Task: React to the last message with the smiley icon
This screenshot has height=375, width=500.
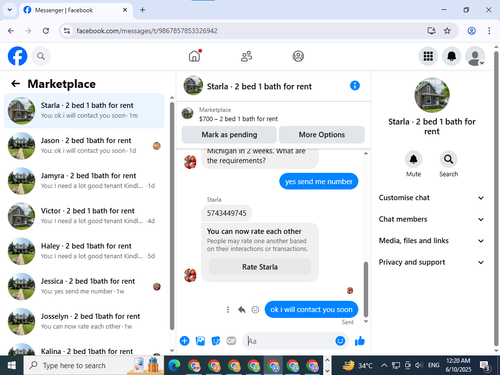Action: (255, 310)
